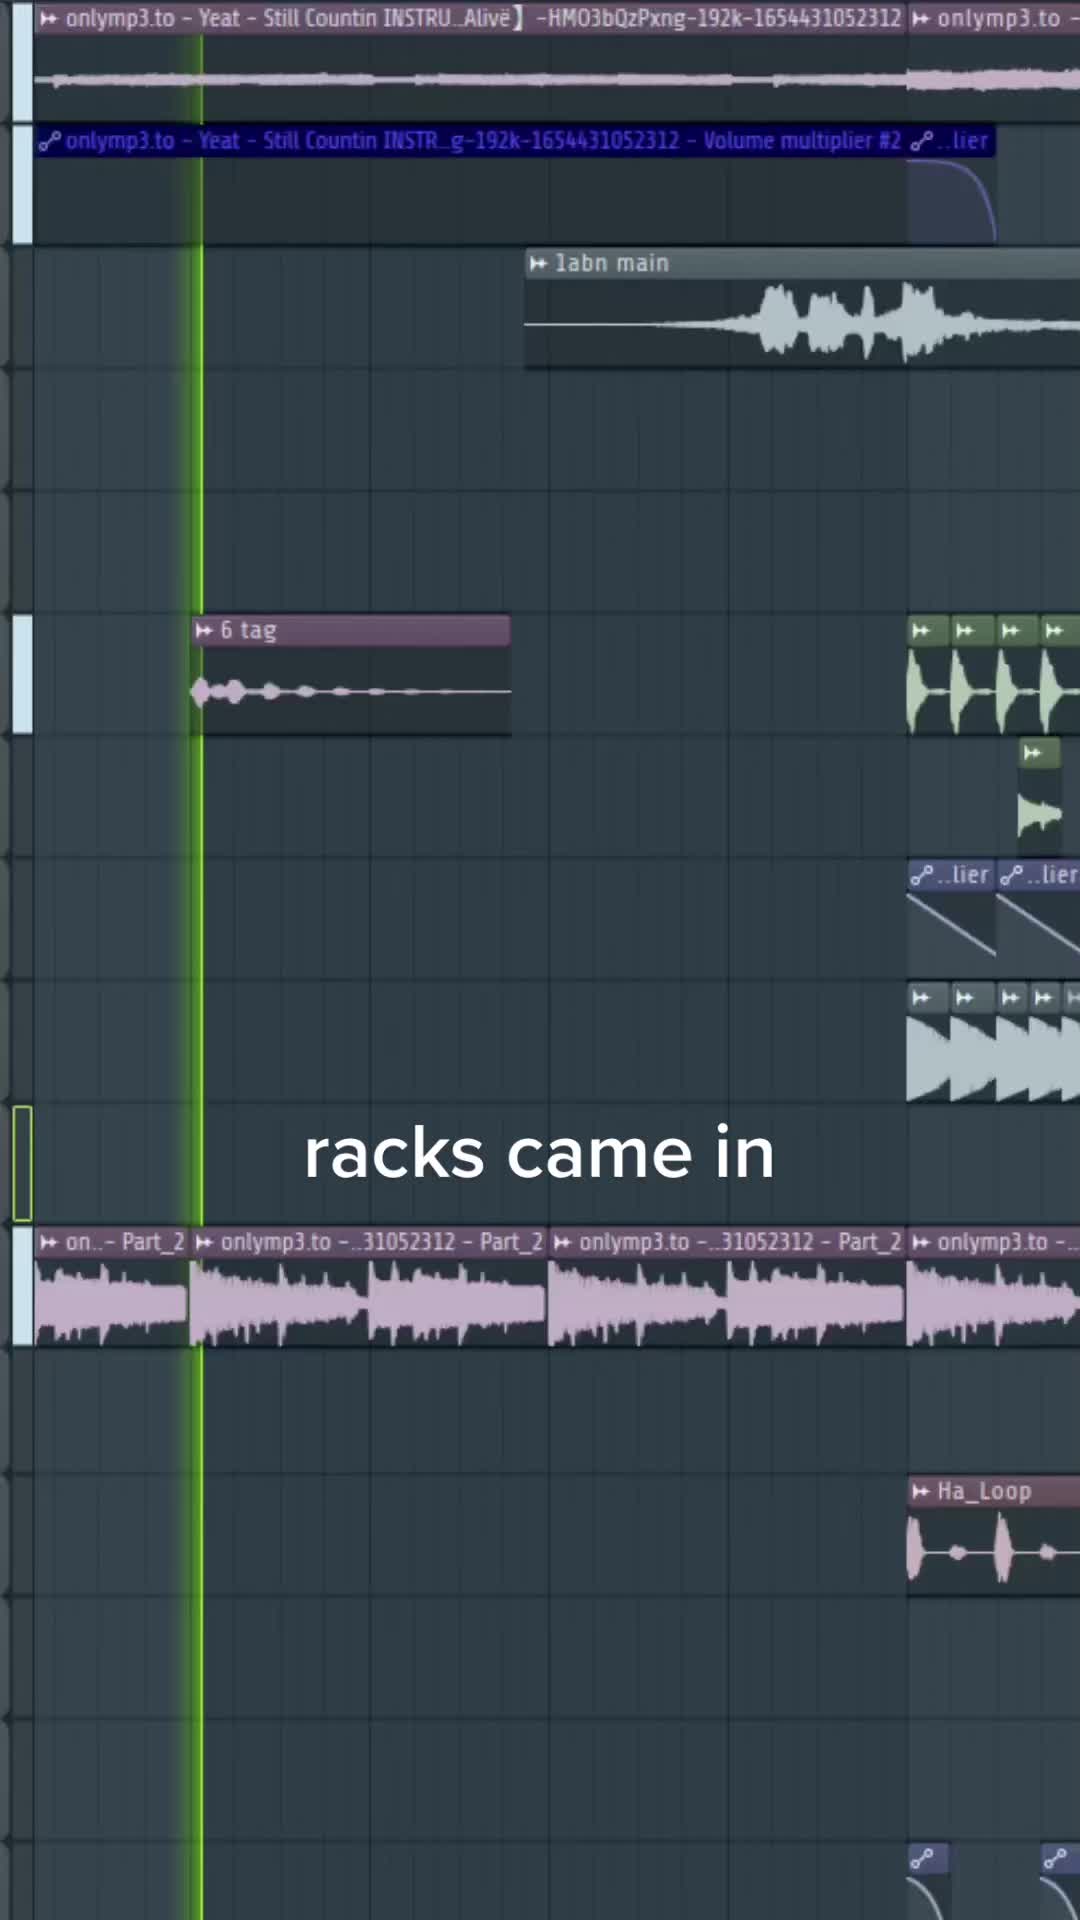Open the top "Yeat - Still Countin INSTRU" clip menu
Viewport: 1080px width, 1920px height.
pyautogui.click(x=48, y=18)
